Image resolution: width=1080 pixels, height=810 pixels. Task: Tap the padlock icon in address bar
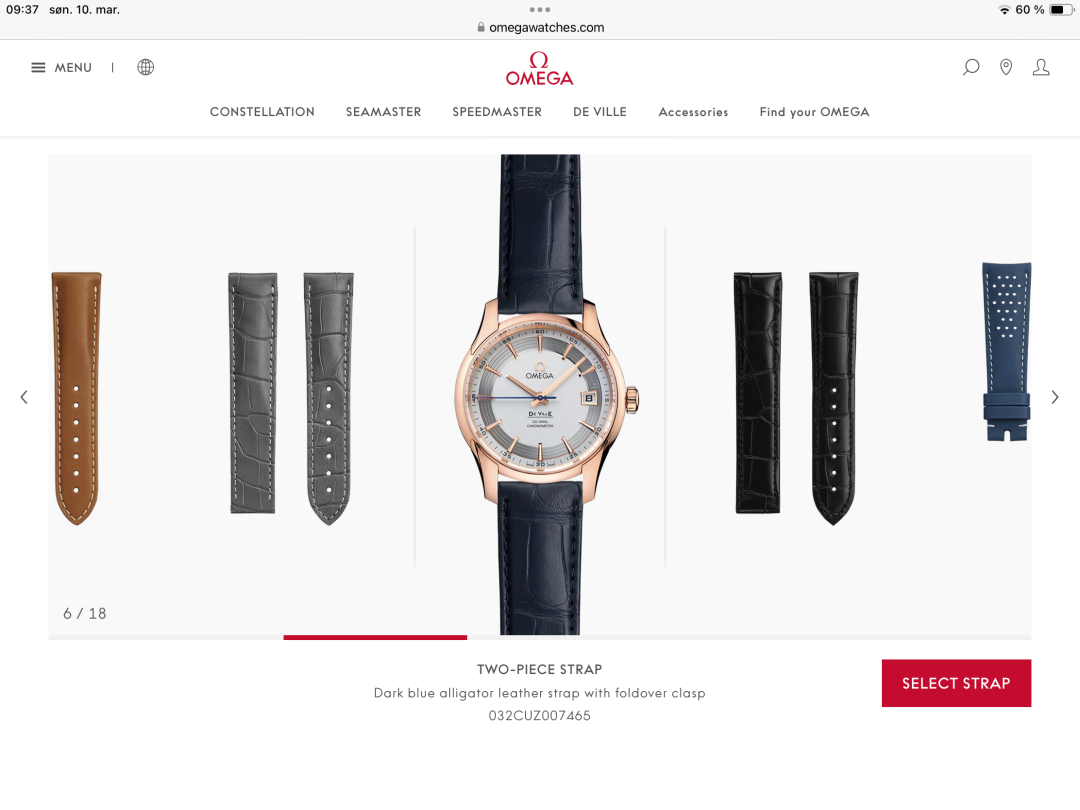481,27
